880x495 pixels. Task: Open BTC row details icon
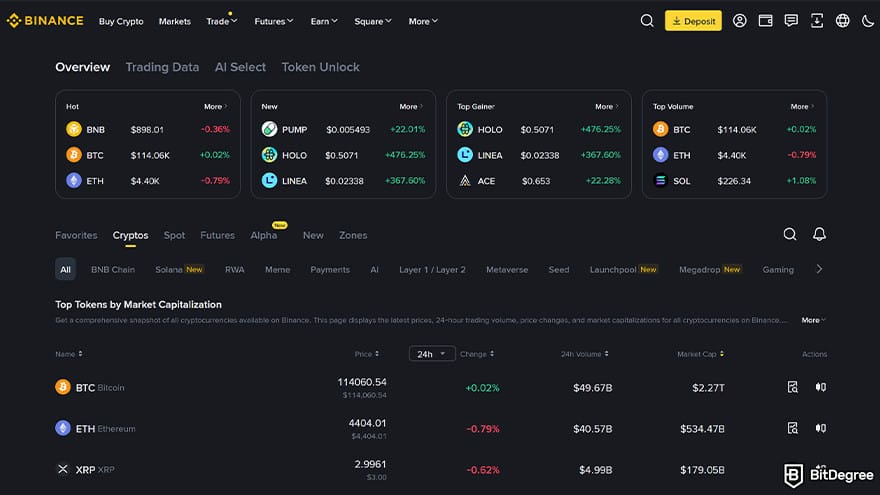point(792,387)
